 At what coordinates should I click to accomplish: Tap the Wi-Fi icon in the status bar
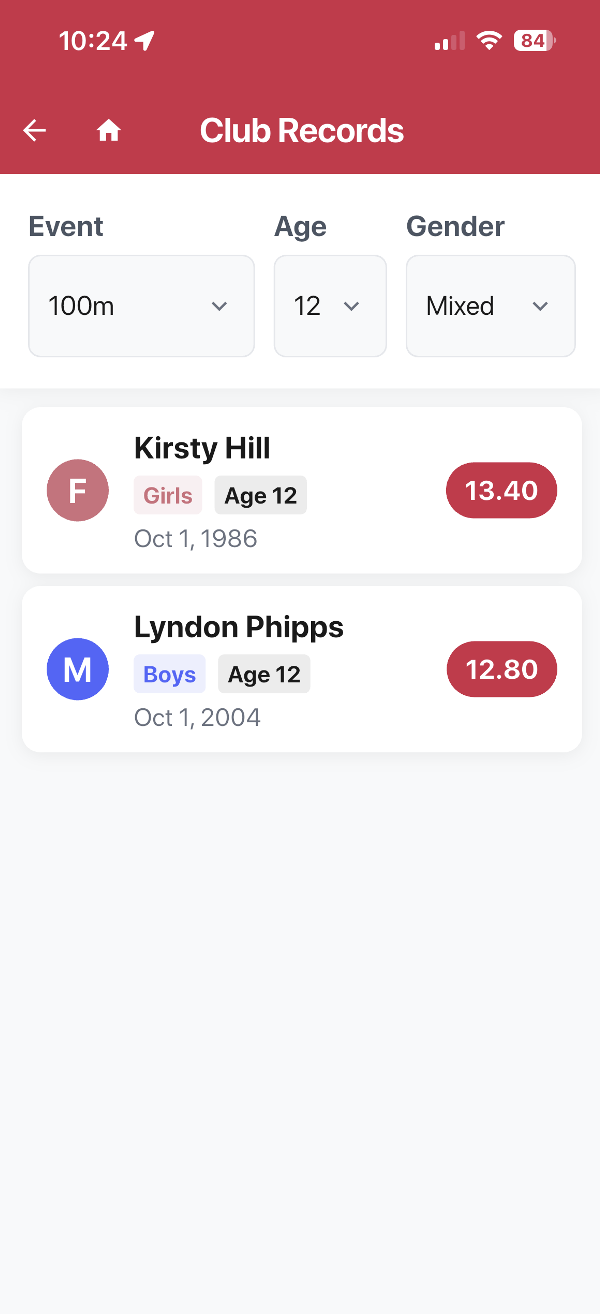pos(489,41)
